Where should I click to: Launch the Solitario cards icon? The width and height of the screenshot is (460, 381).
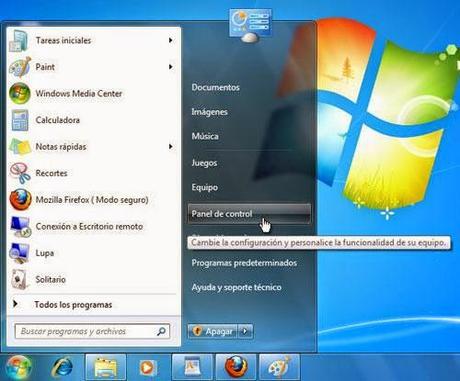(19, 279)
